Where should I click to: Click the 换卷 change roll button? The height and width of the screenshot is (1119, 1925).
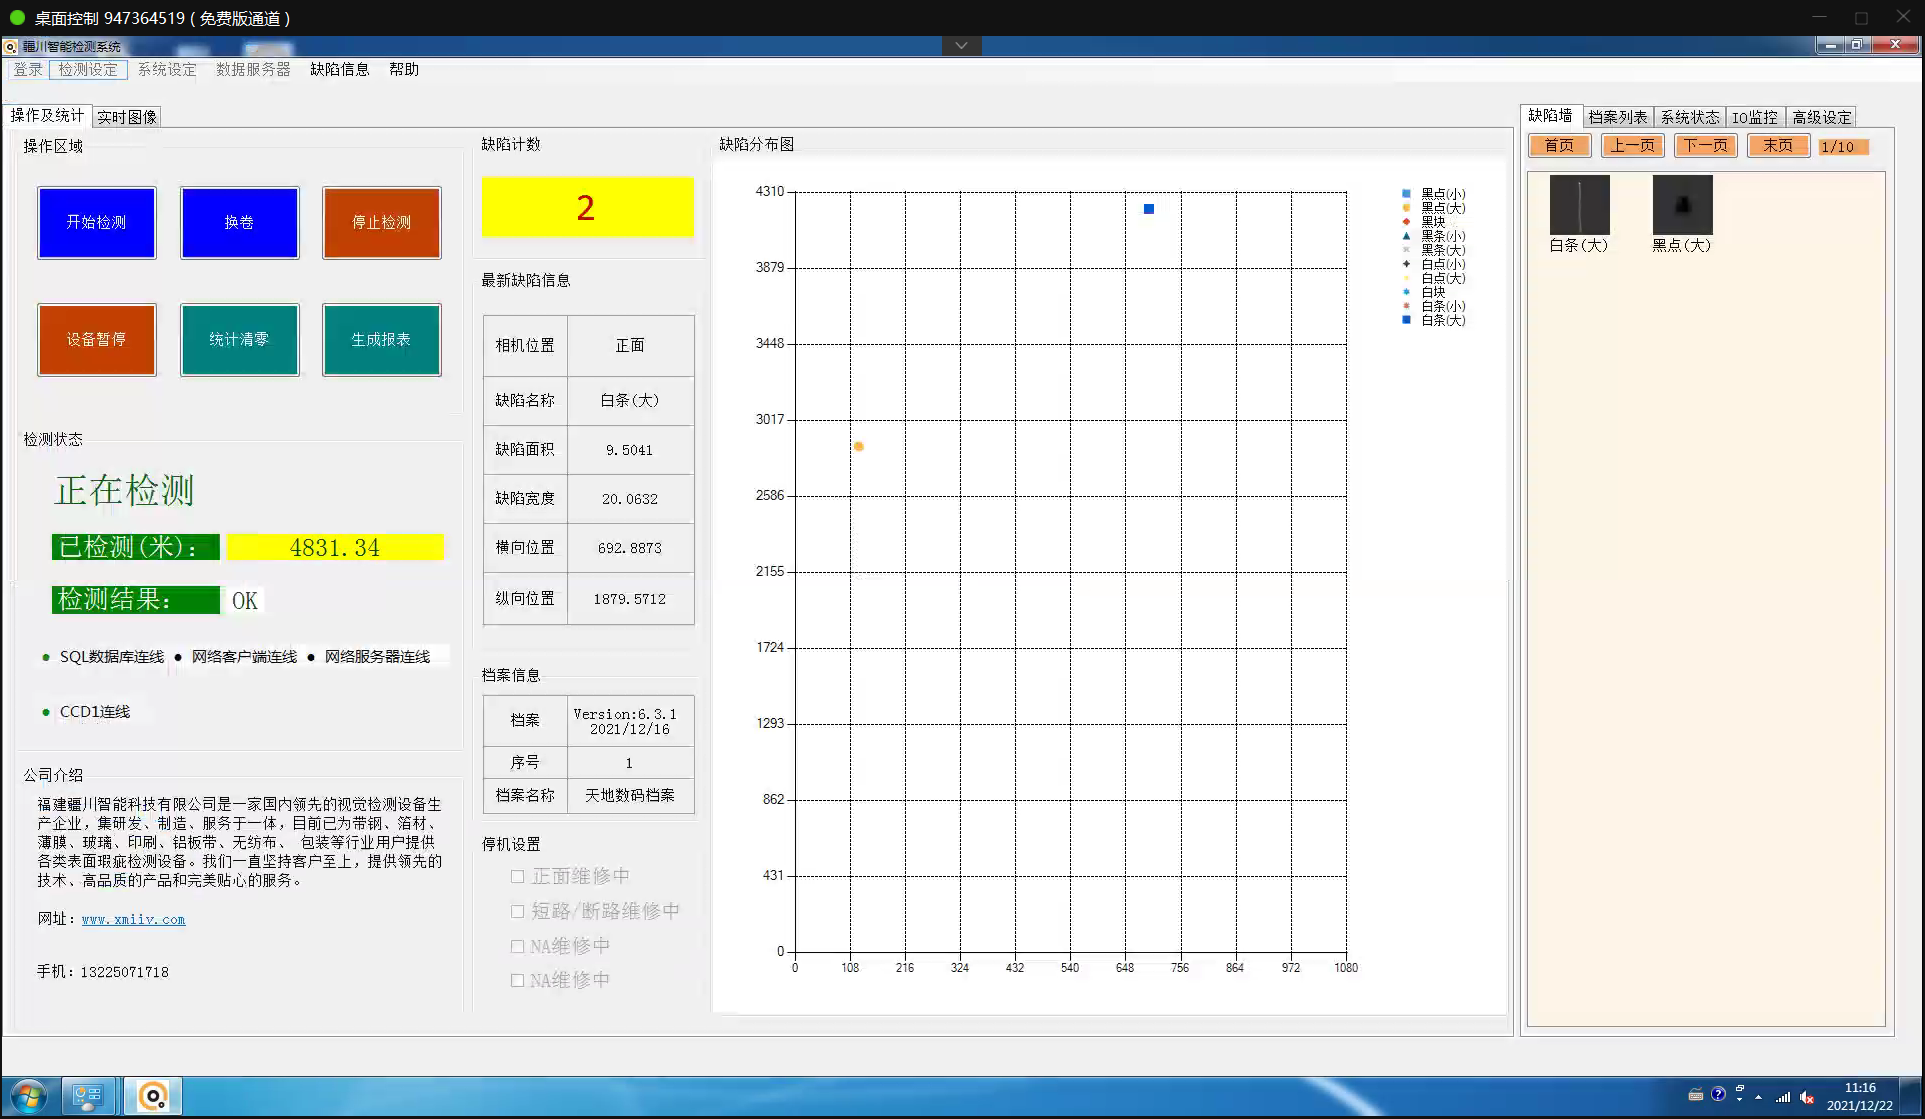coord(239,222)
